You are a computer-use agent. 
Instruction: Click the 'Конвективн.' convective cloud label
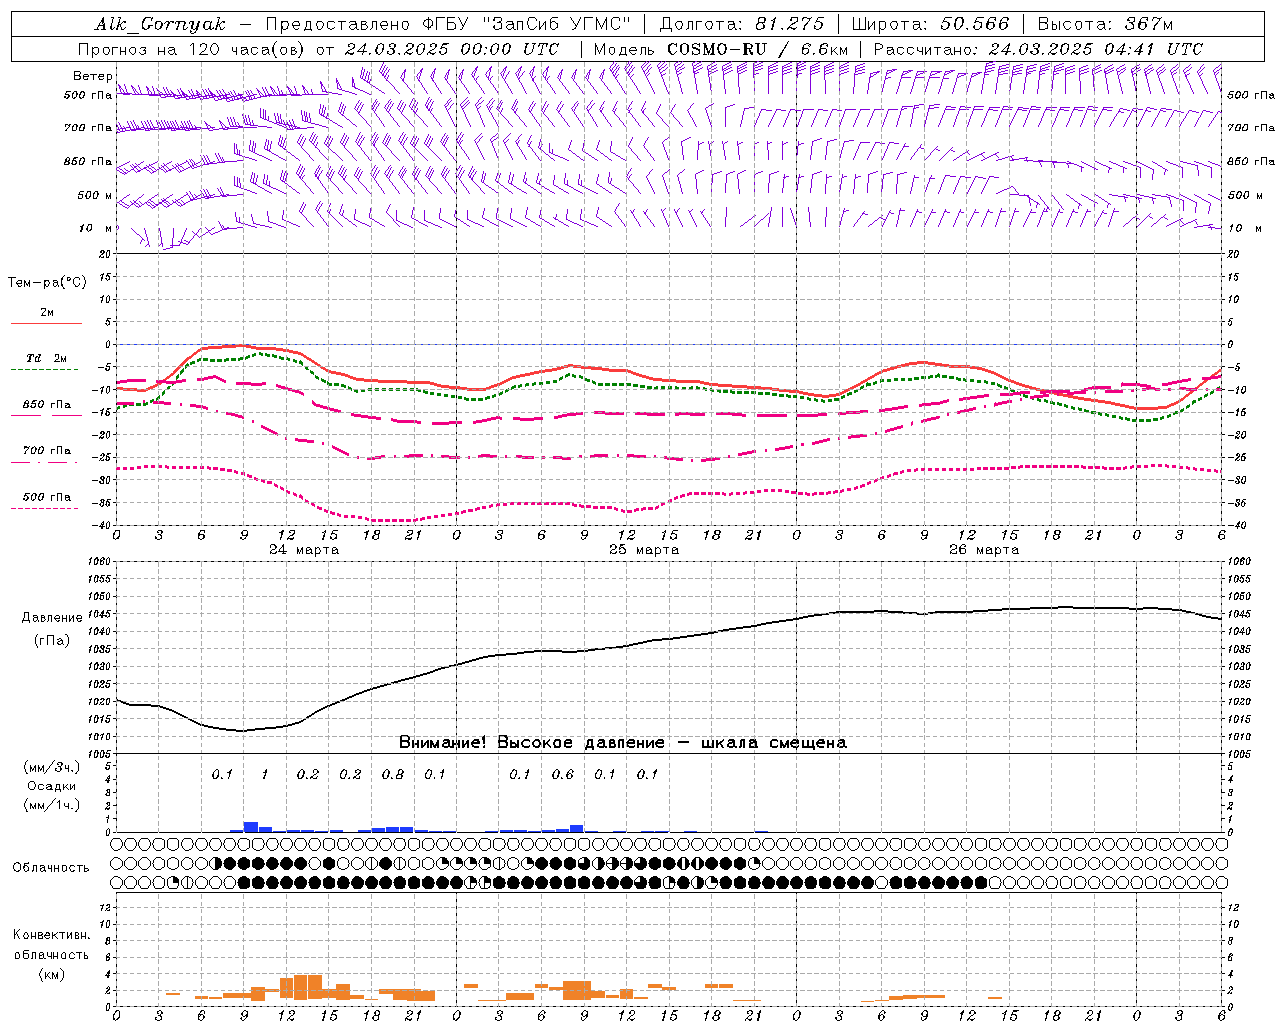click(x=52, y=935)
